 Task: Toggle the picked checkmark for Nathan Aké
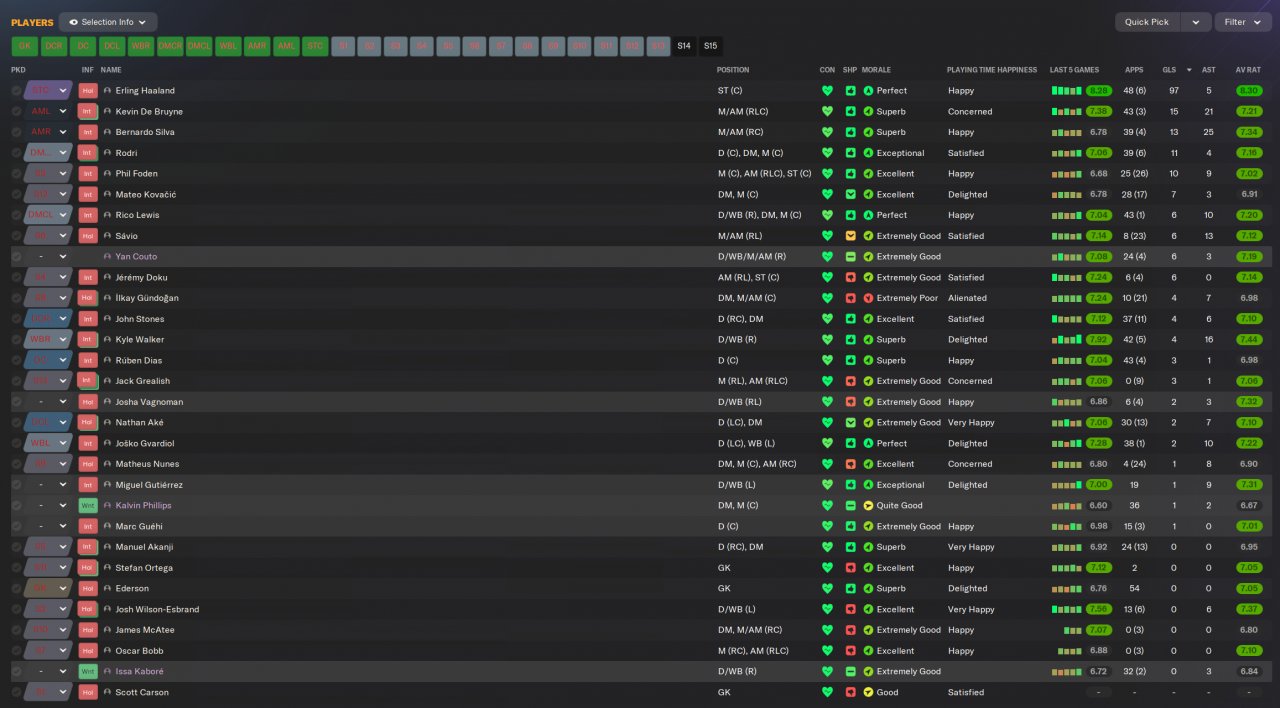16,422
